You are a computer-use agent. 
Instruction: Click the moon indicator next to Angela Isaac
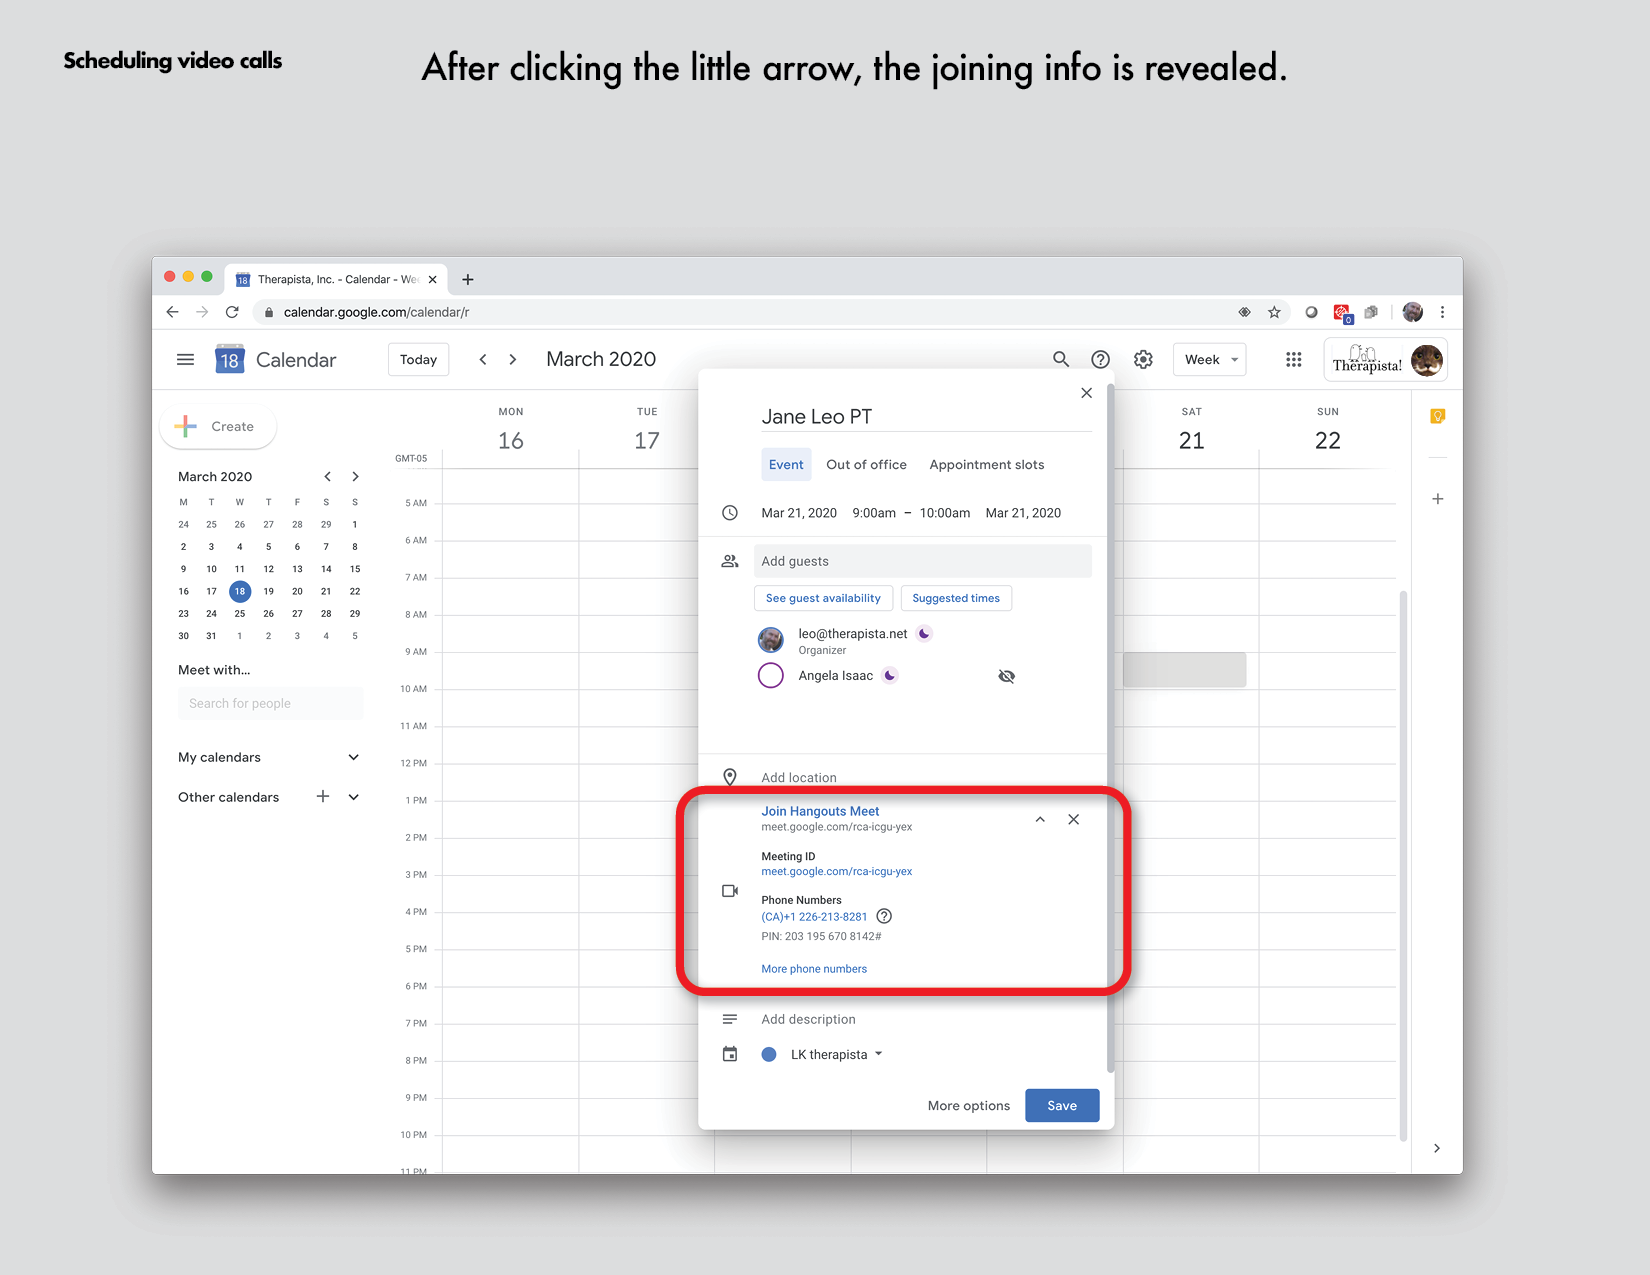point(889,675)
